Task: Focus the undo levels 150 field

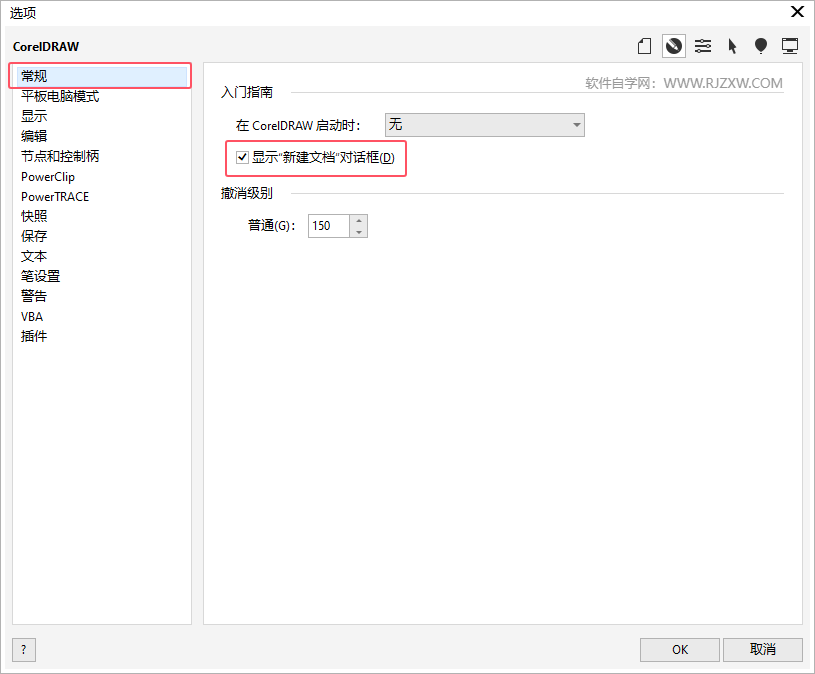Action: coord(329,226)
